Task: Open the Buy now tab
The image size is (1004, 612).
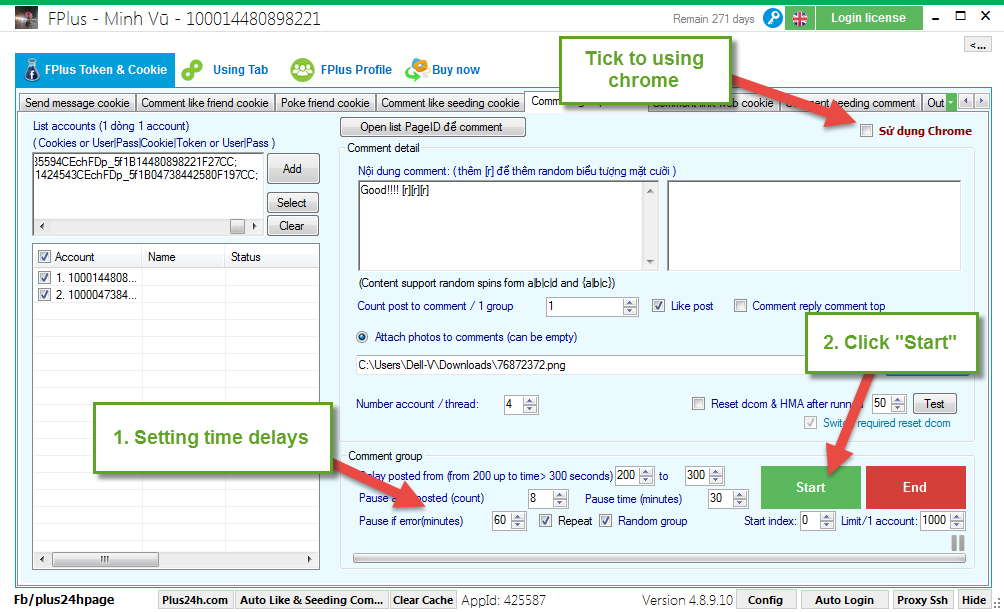Action: coord(443,70)
